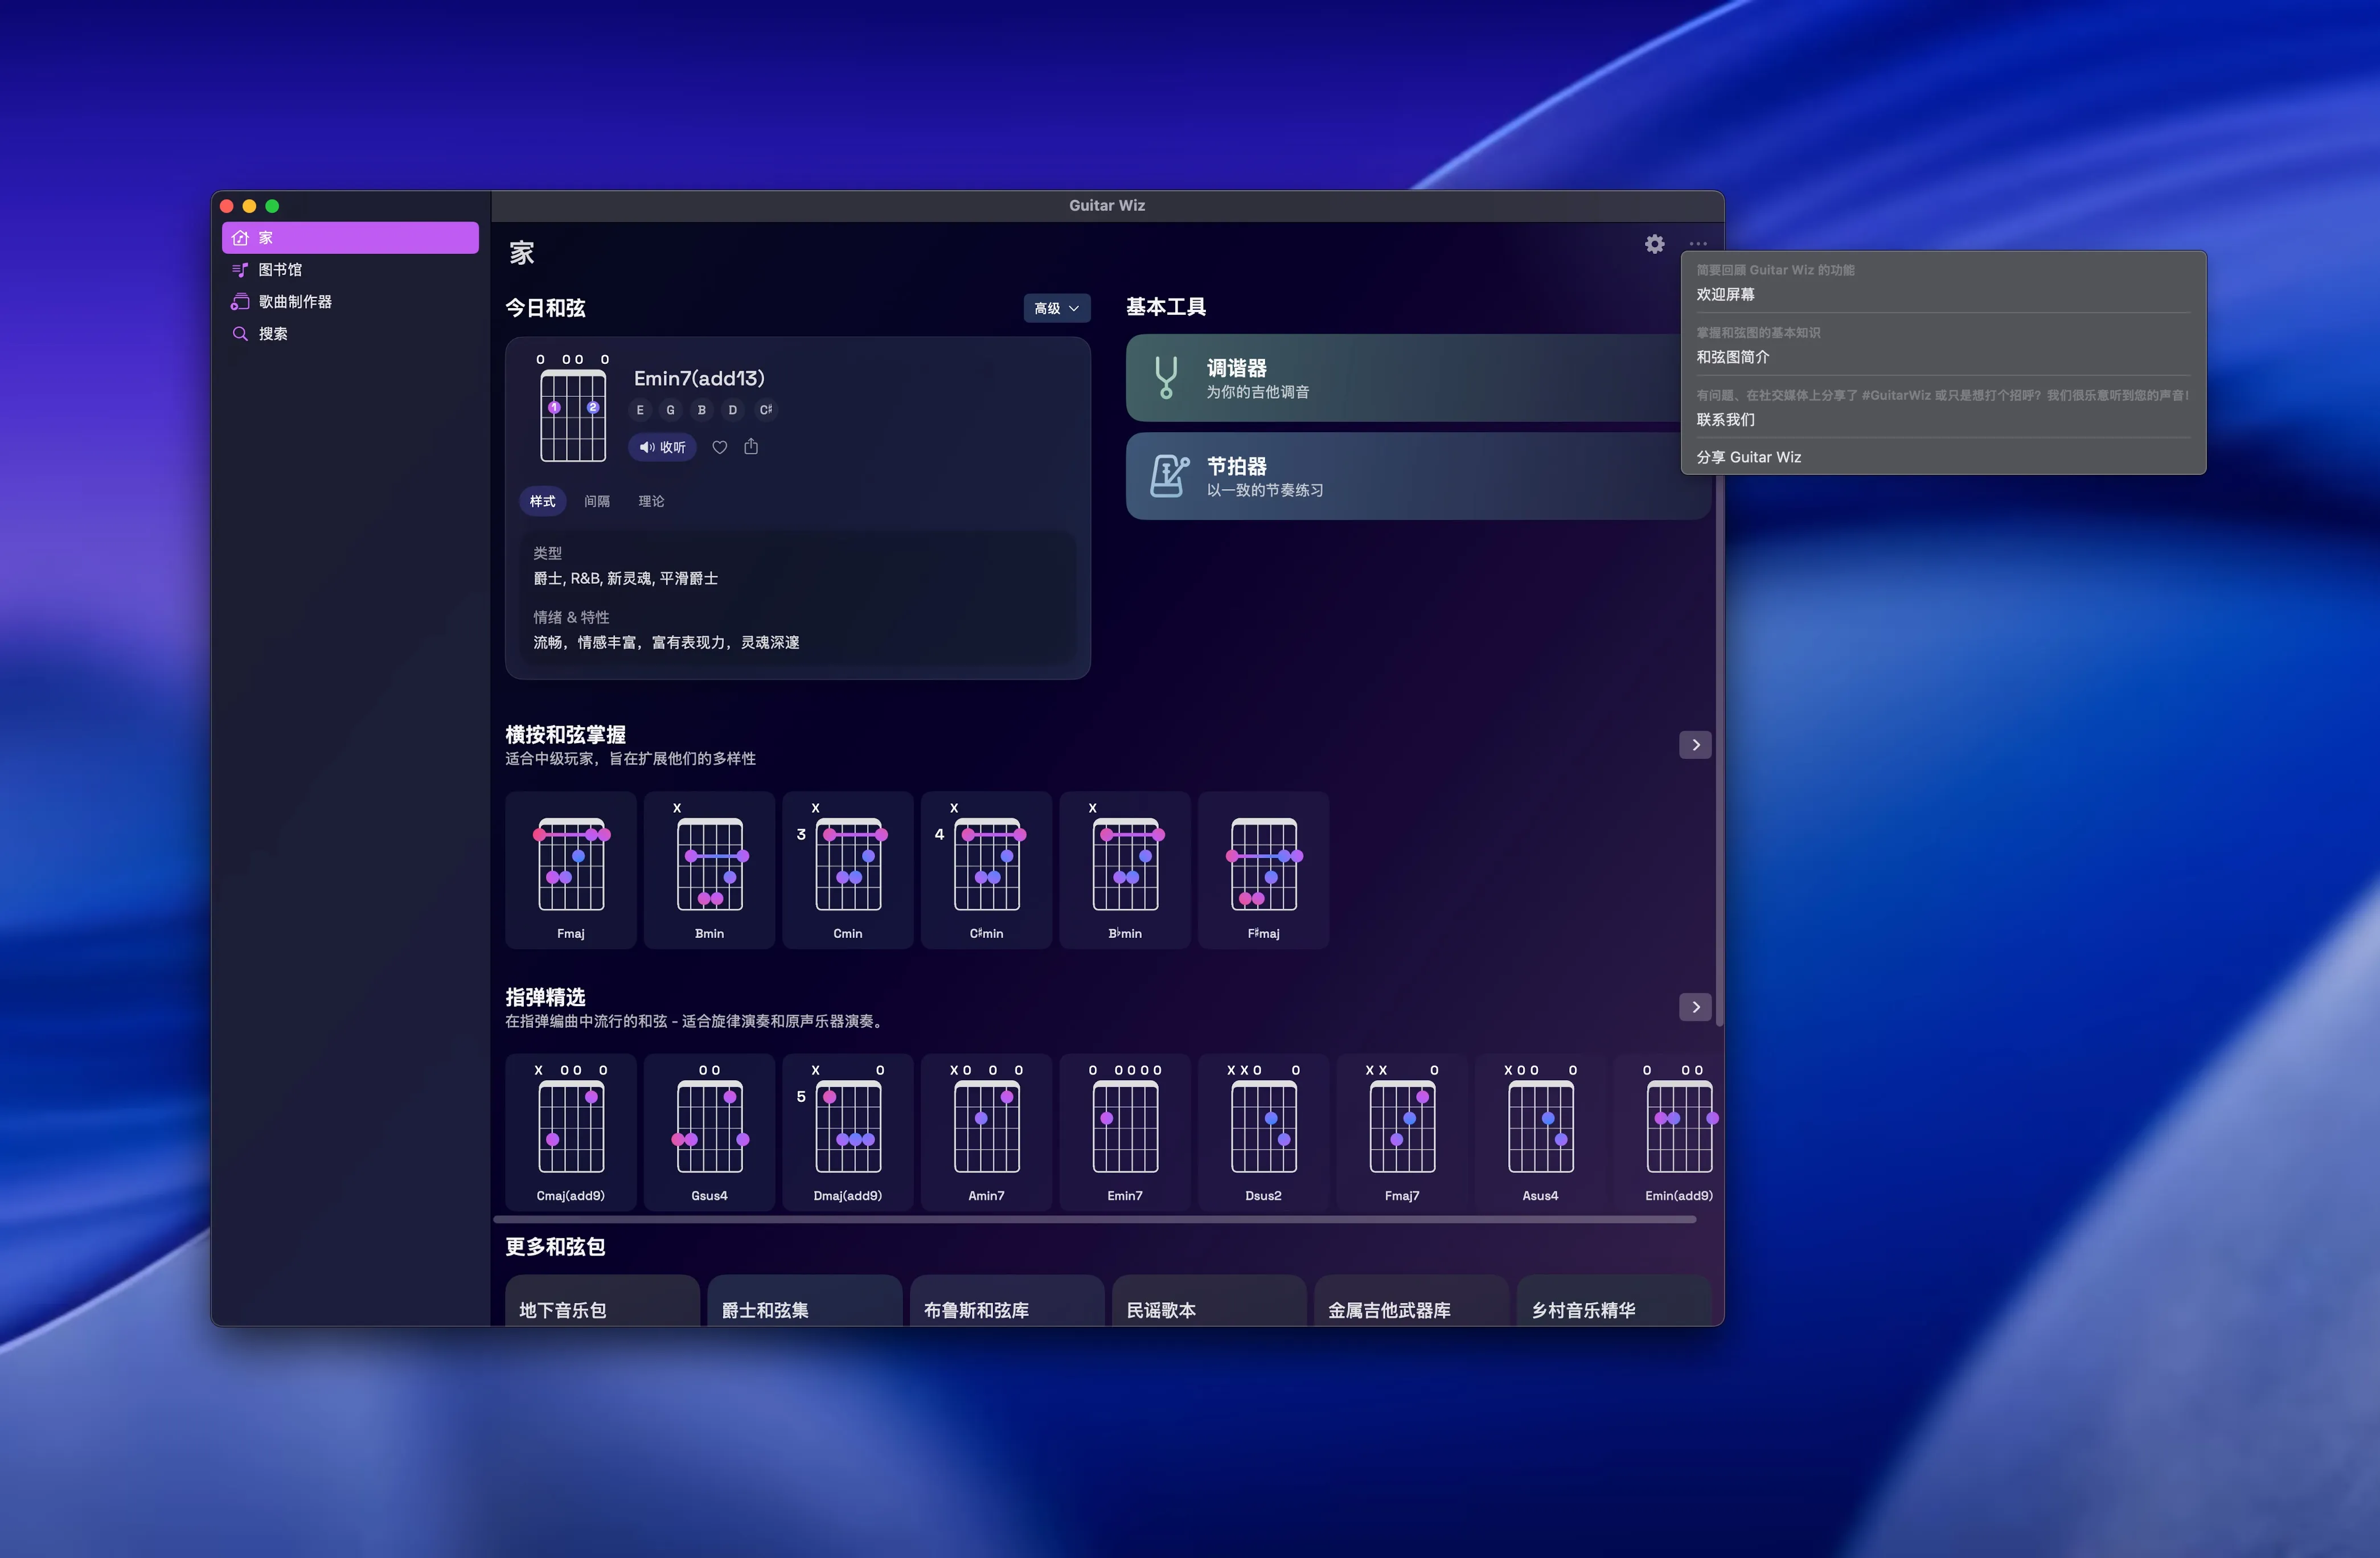The width and height of the screenshot is (2380, 1558).
Task: Open the Bmin chord card
Action: tap(709, 870)
